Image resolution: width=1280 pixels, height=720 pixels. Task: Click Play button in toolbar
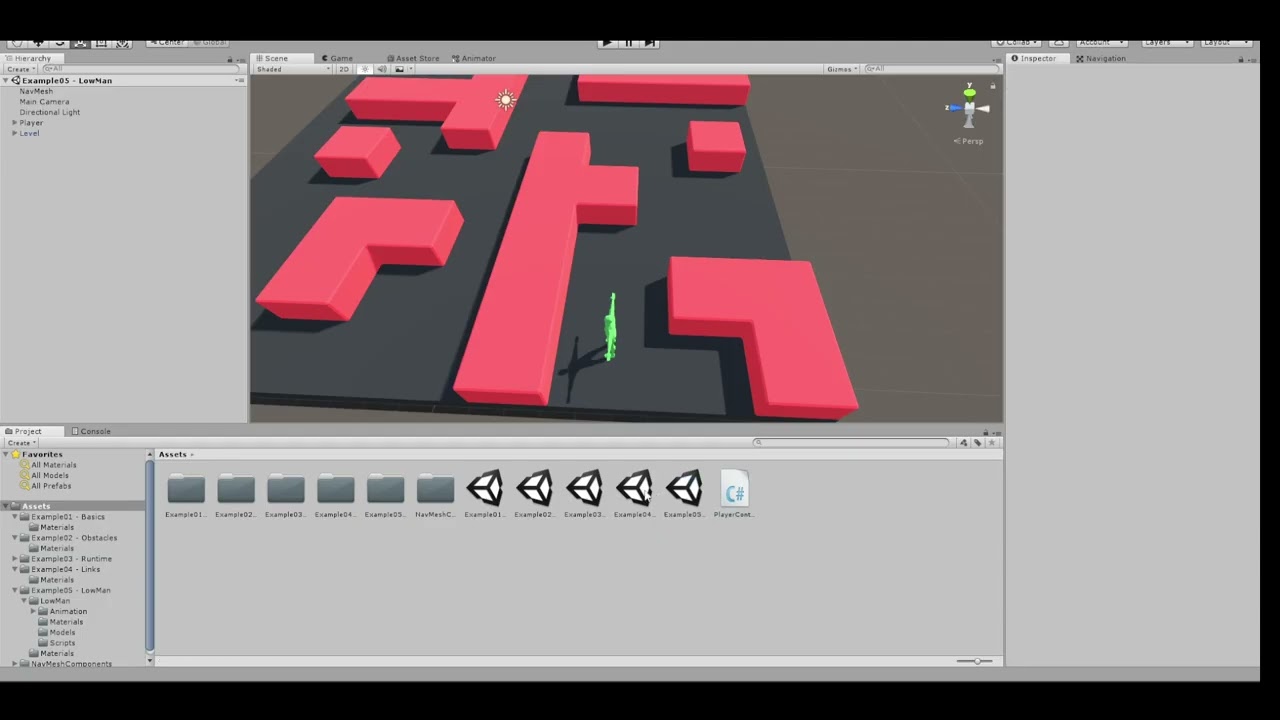(606, 43)
